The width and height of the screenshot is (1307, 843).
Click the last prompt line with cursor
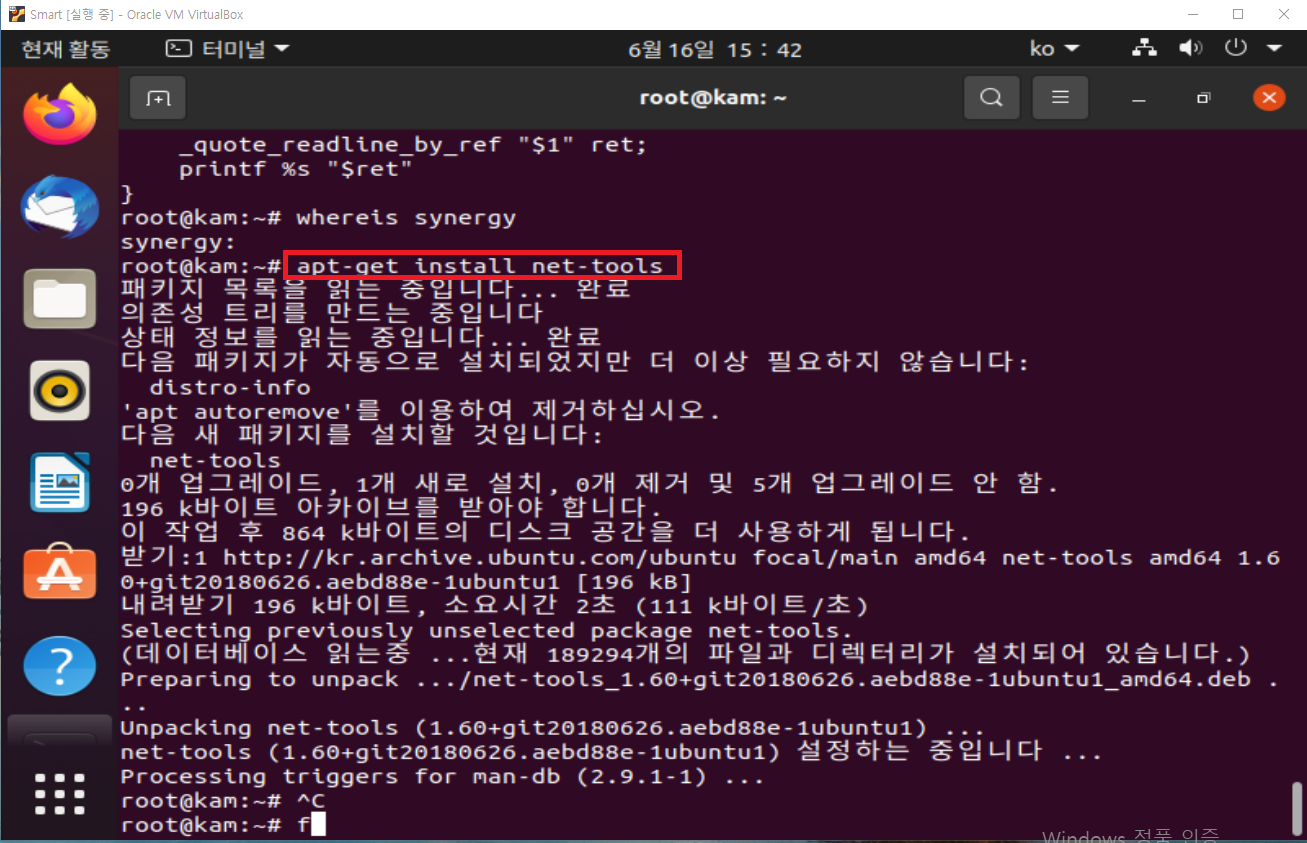point(223,826)
